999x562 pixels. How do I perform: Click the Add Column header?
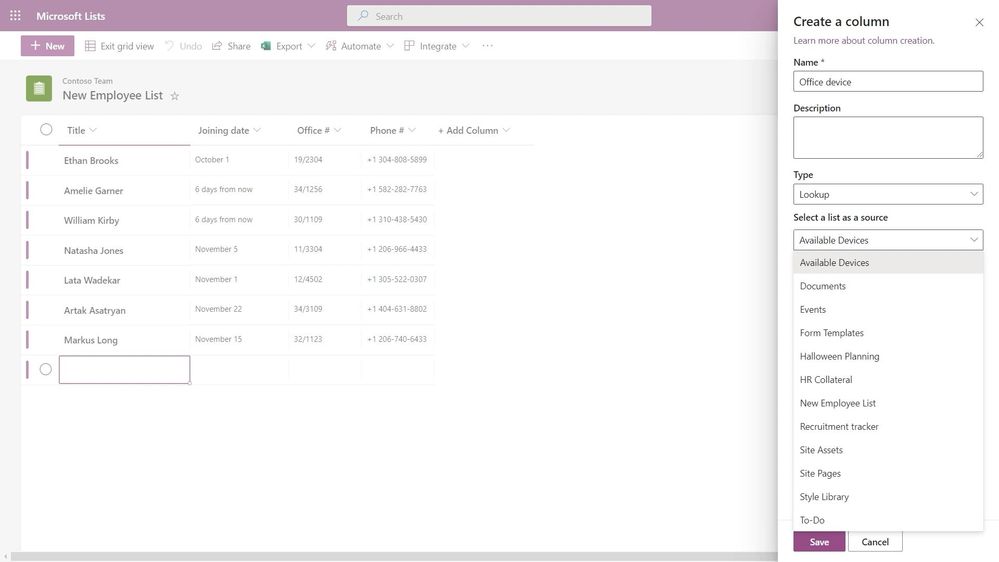(x=474, y=130)
